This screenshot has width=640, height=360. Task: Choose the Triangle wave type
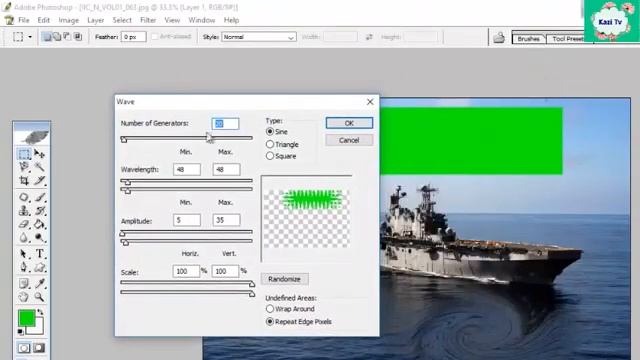pos(270,144)
